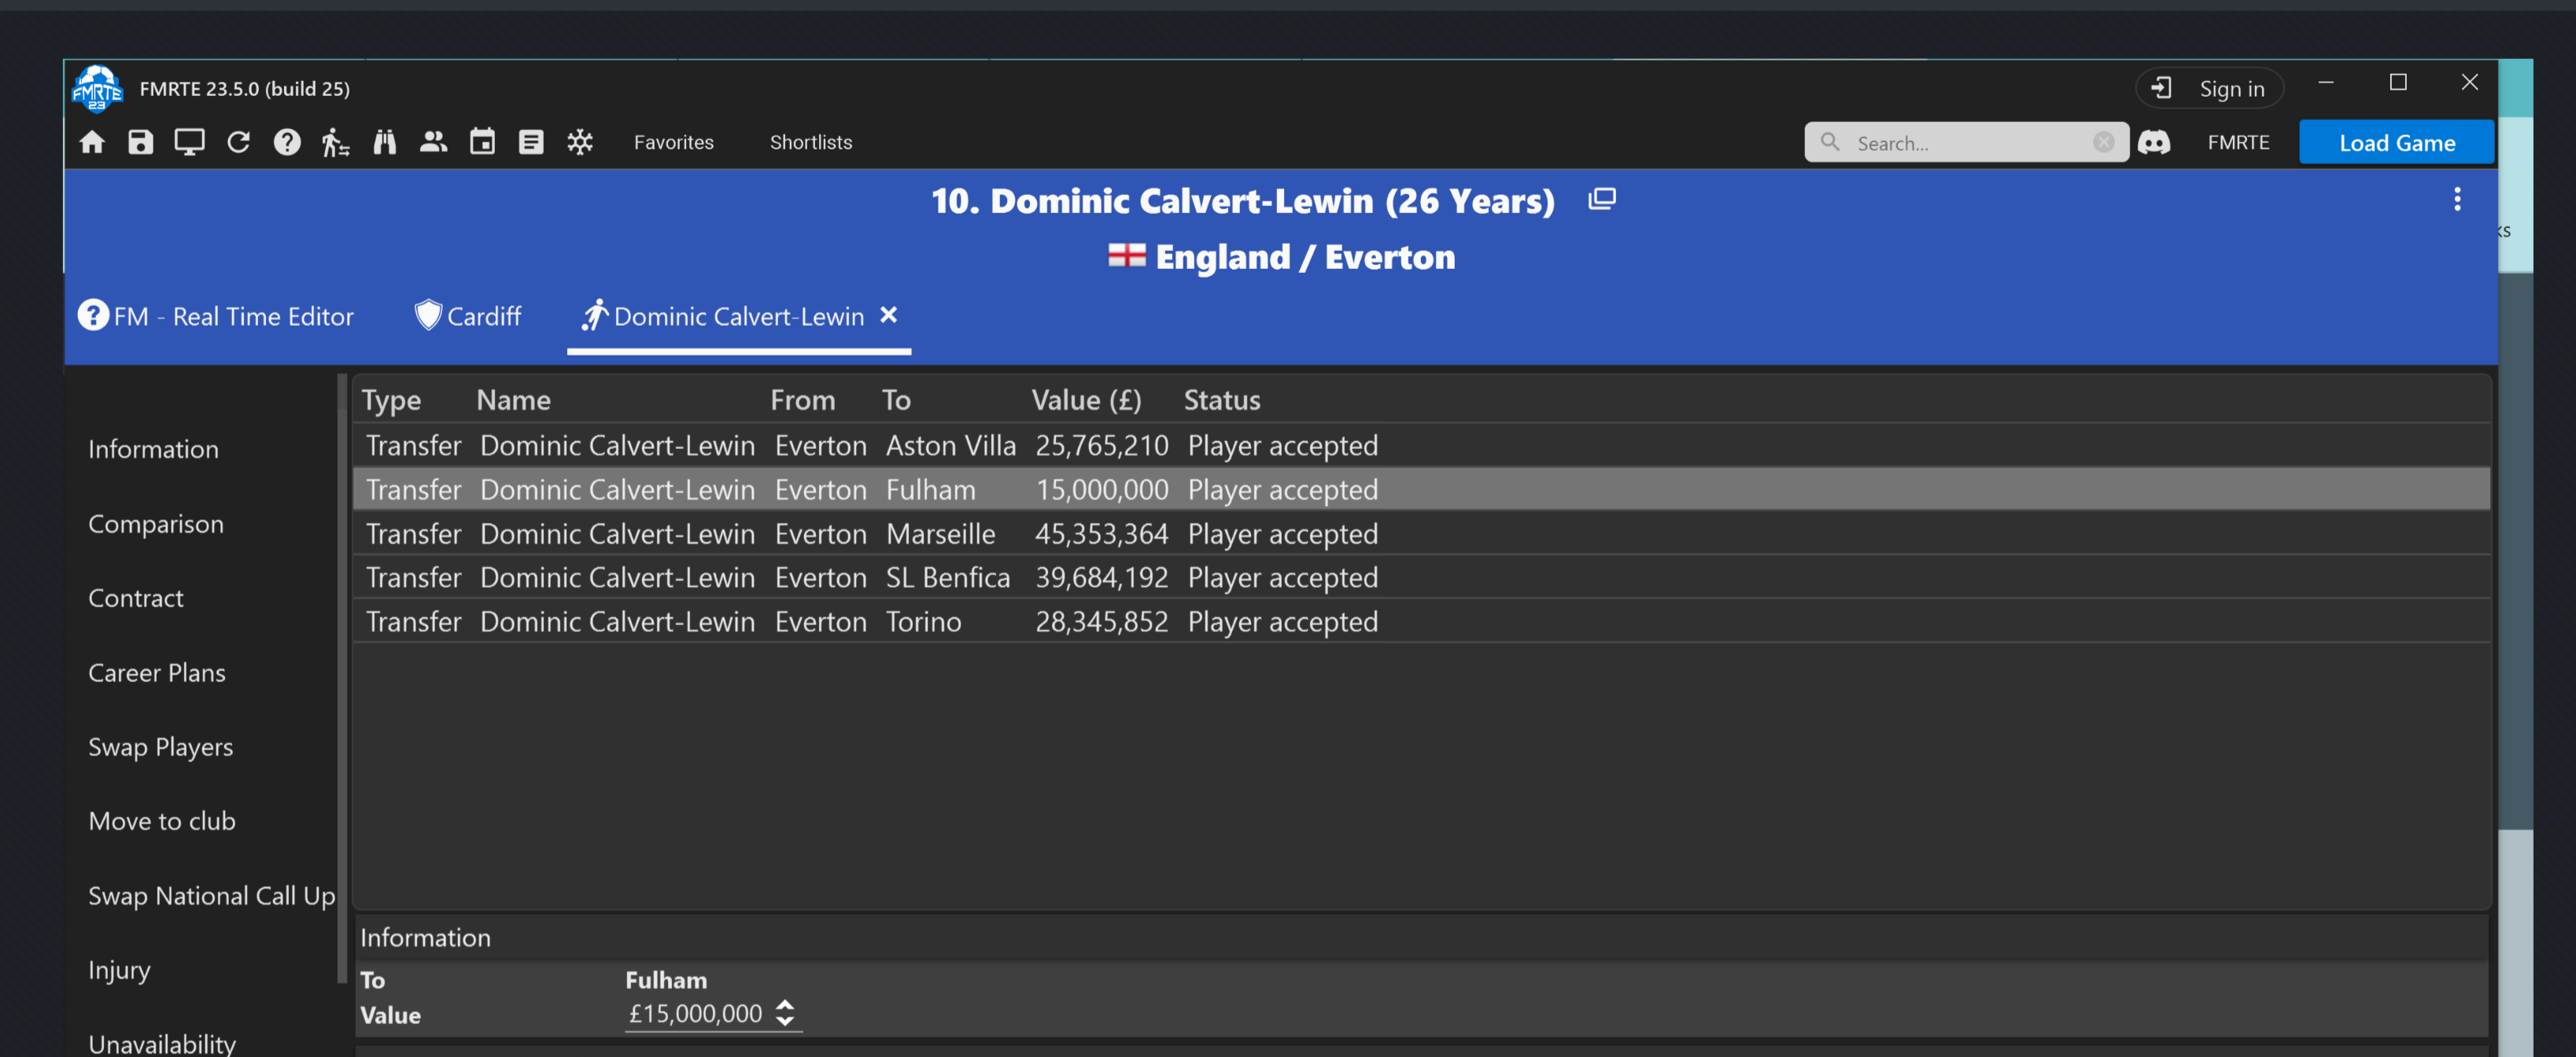Open the Information sidebar section

coord(153,449)
